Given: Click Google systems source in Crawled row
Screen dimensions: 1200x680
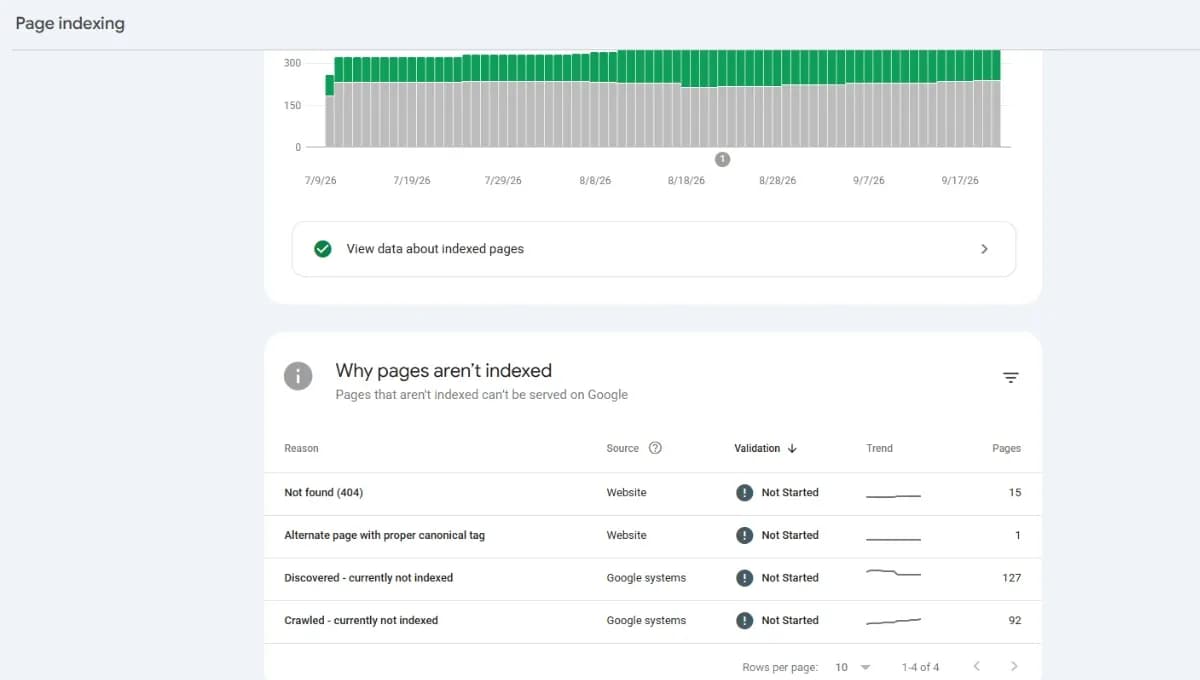Looking at the screenshot, I should click(x=646, y=620).
